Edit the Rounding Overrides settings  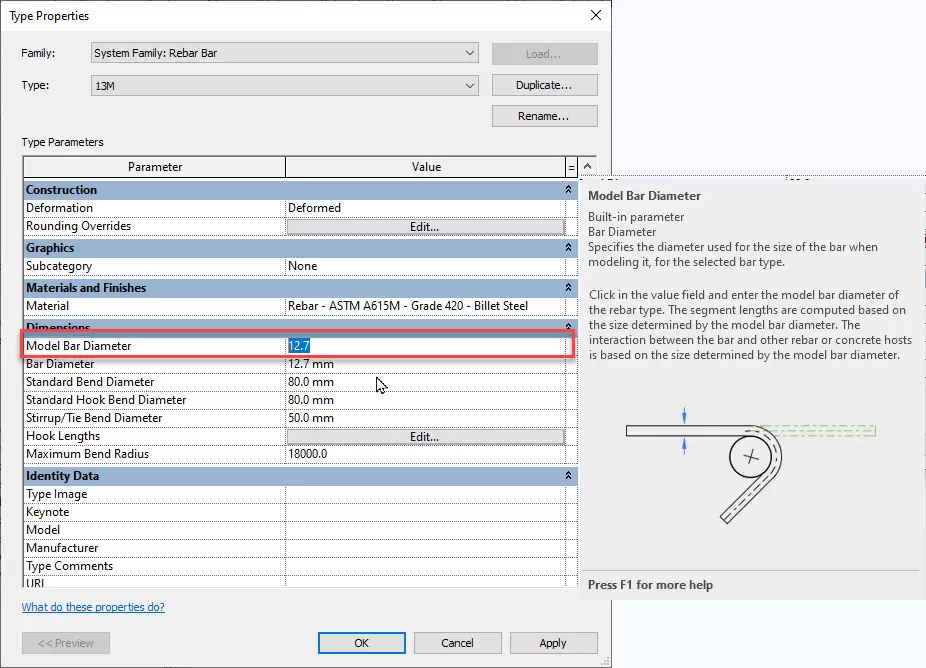[x=425, y=227]
